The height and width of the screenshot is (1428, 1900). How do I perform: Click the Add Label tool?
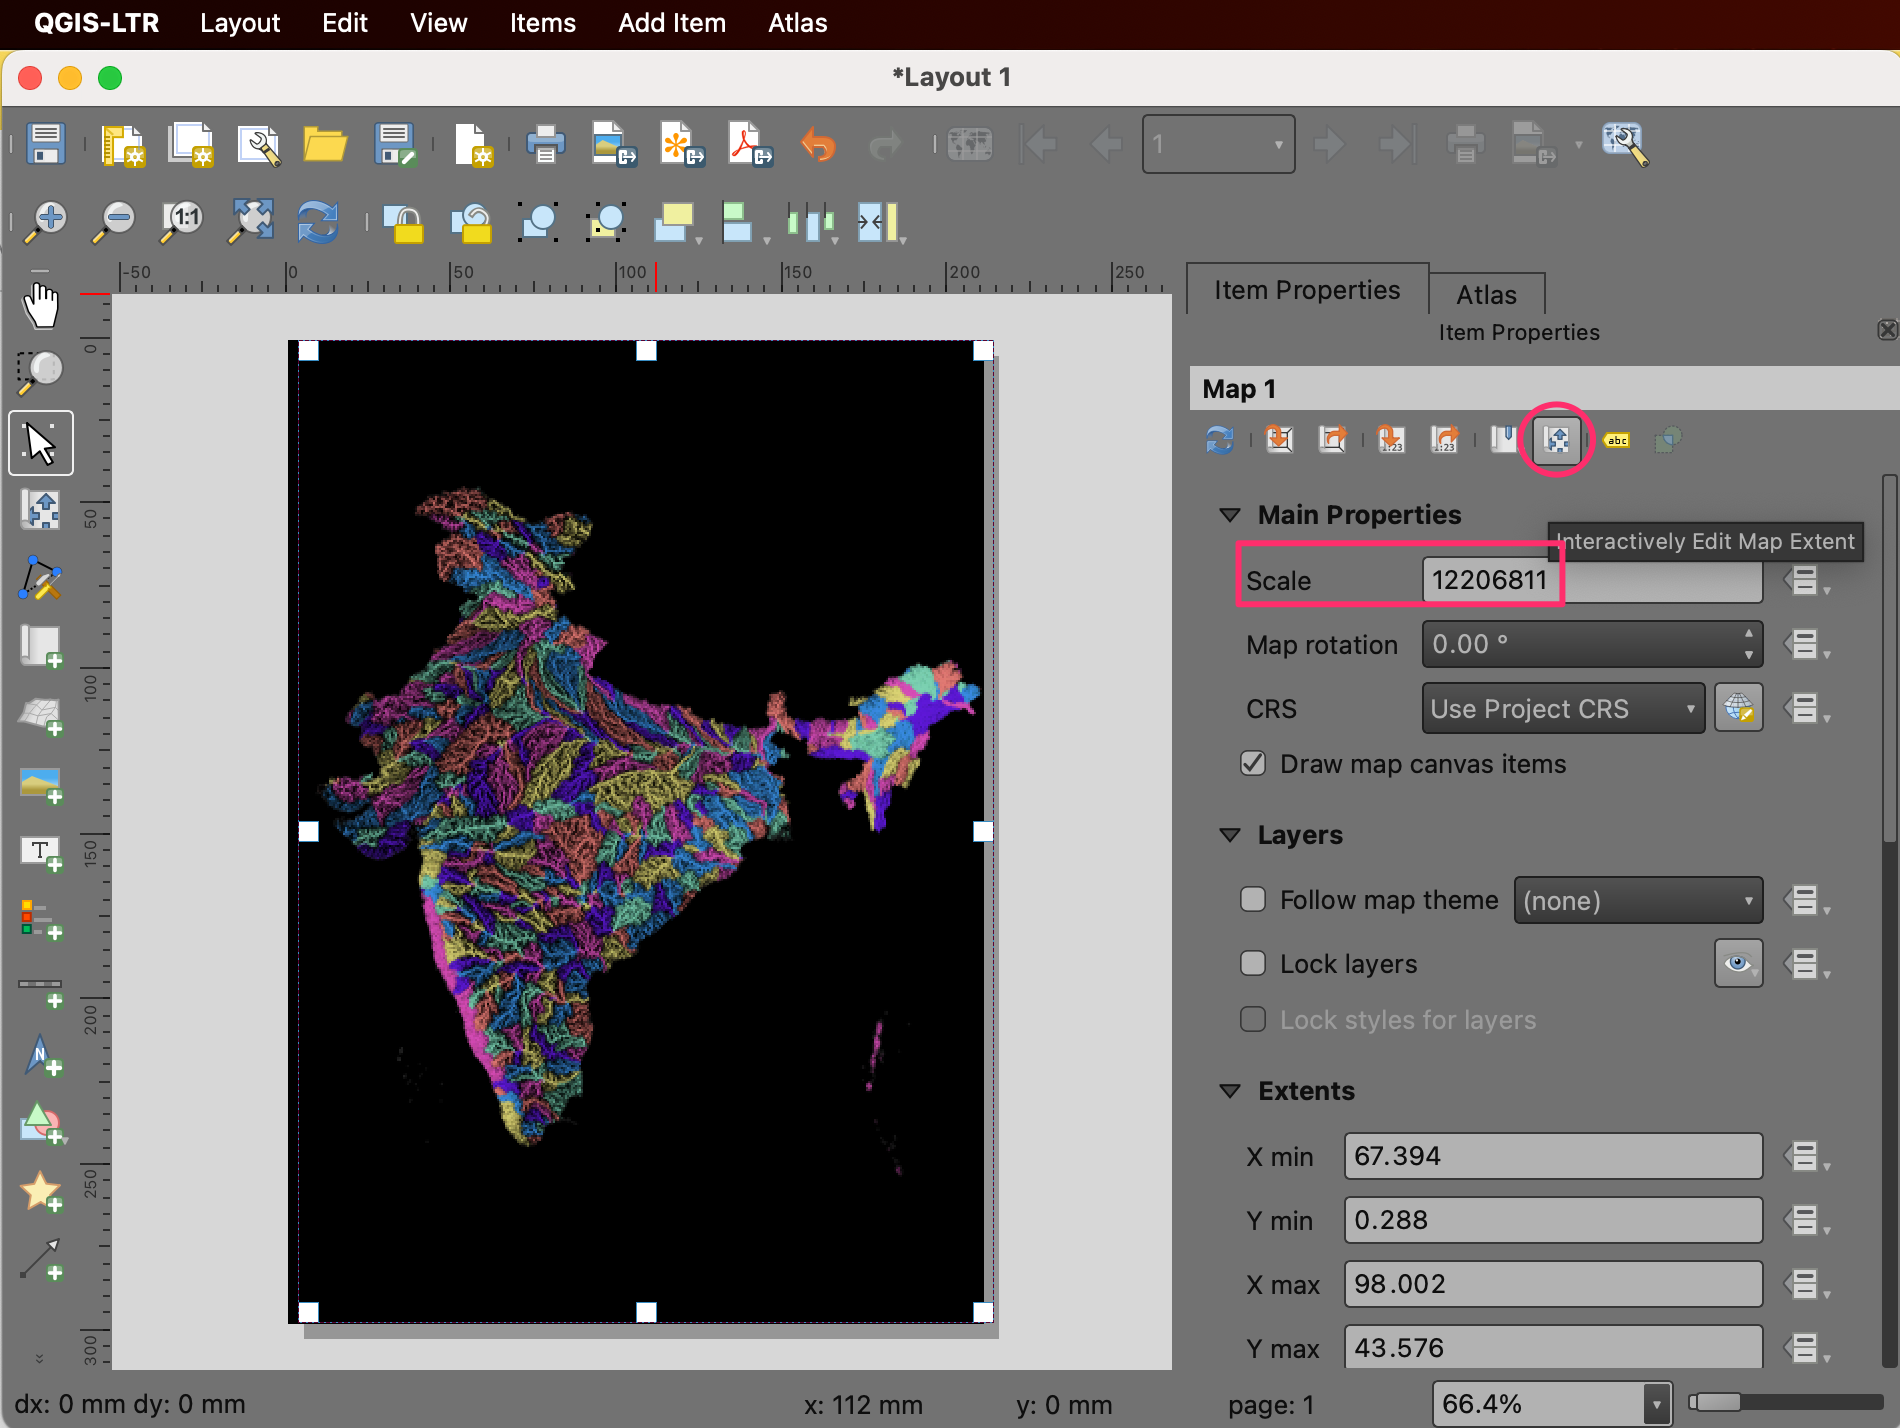[x=41, y=853]
